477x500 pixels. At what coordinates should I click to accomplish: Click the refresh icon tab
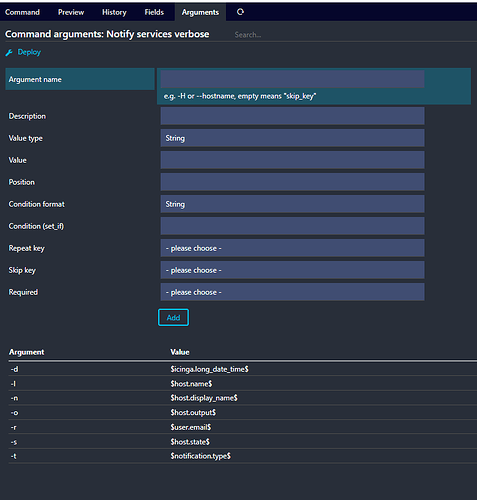pos(240,12)
